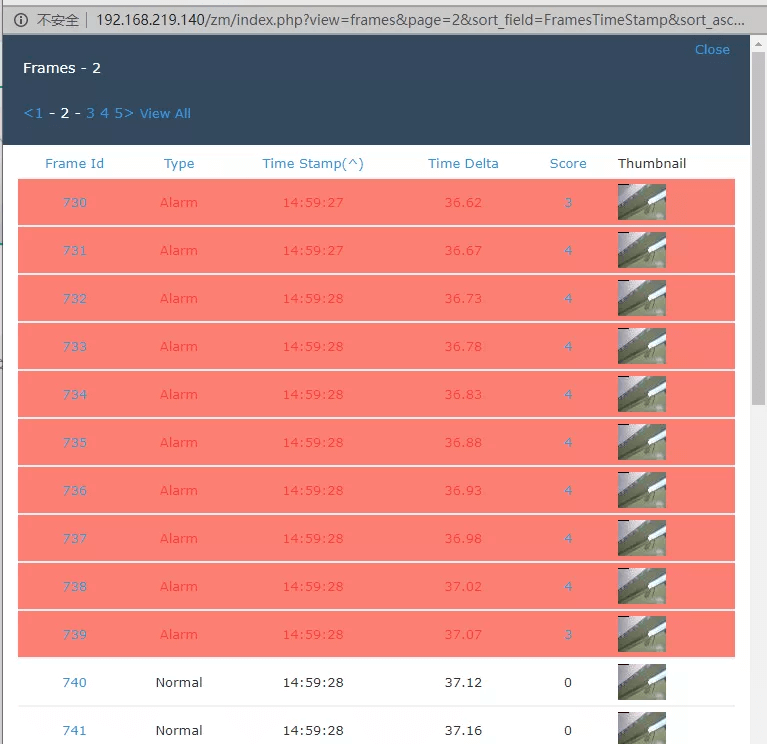
Task: Open thumbnail image for frame 736
Action: (641, 490)
